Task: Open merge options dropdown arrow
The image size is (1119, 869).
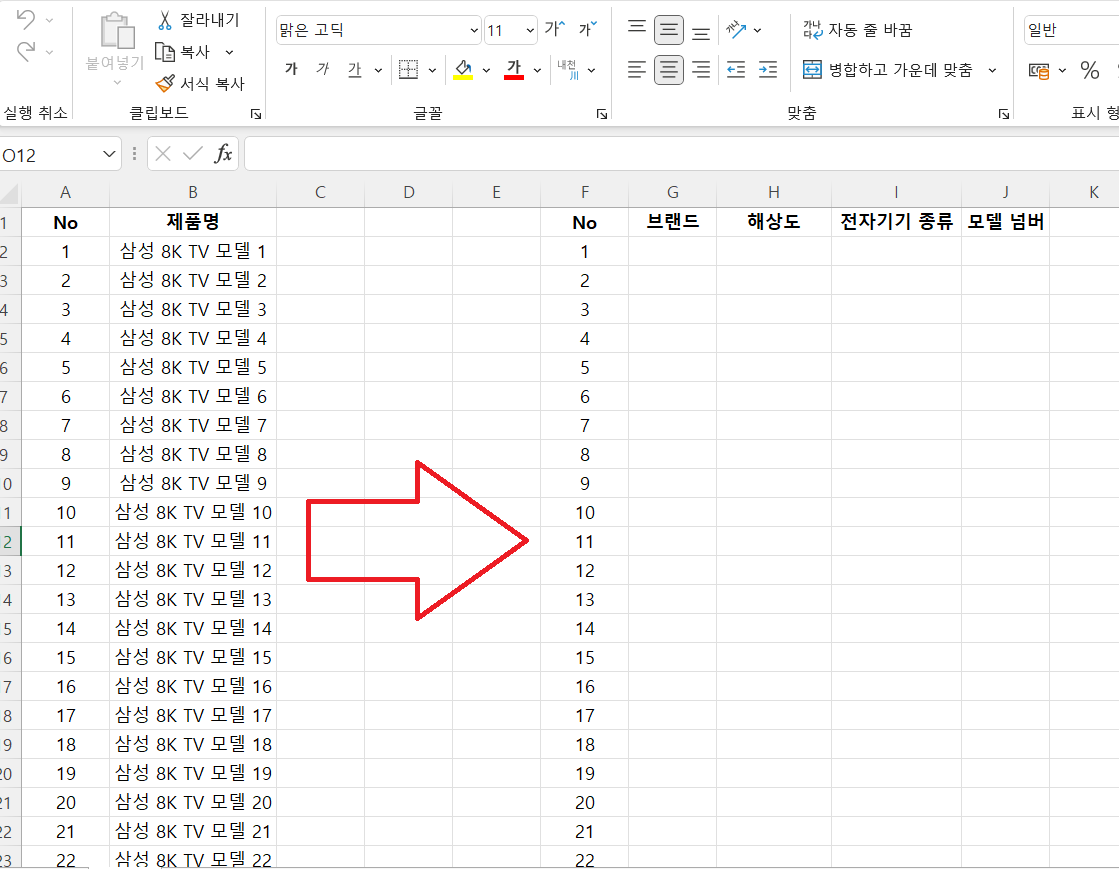Action: 992,70
